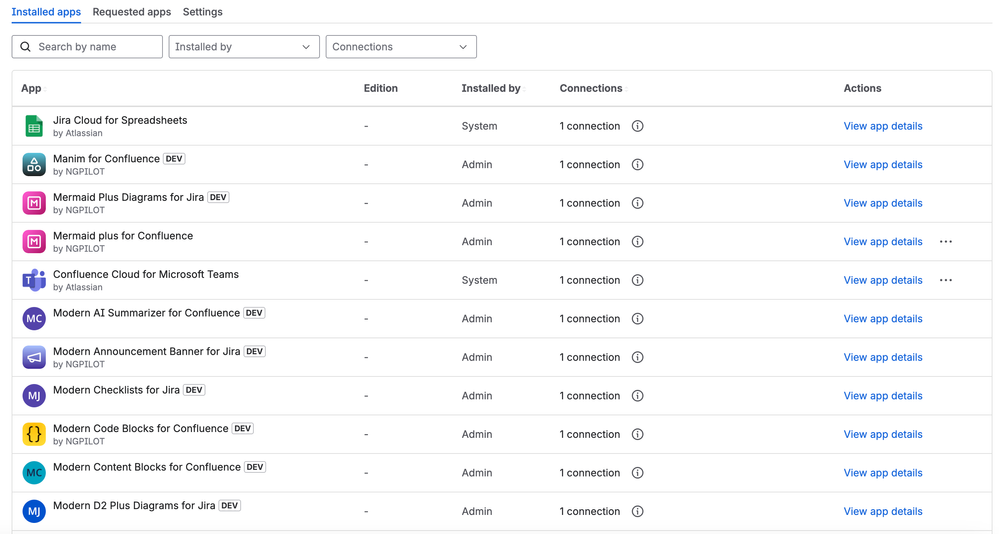This screenshot has width=999, height=534.
Task: Show connection info for Mermaid plus for Confluence
Action: (x=637, y=242)
